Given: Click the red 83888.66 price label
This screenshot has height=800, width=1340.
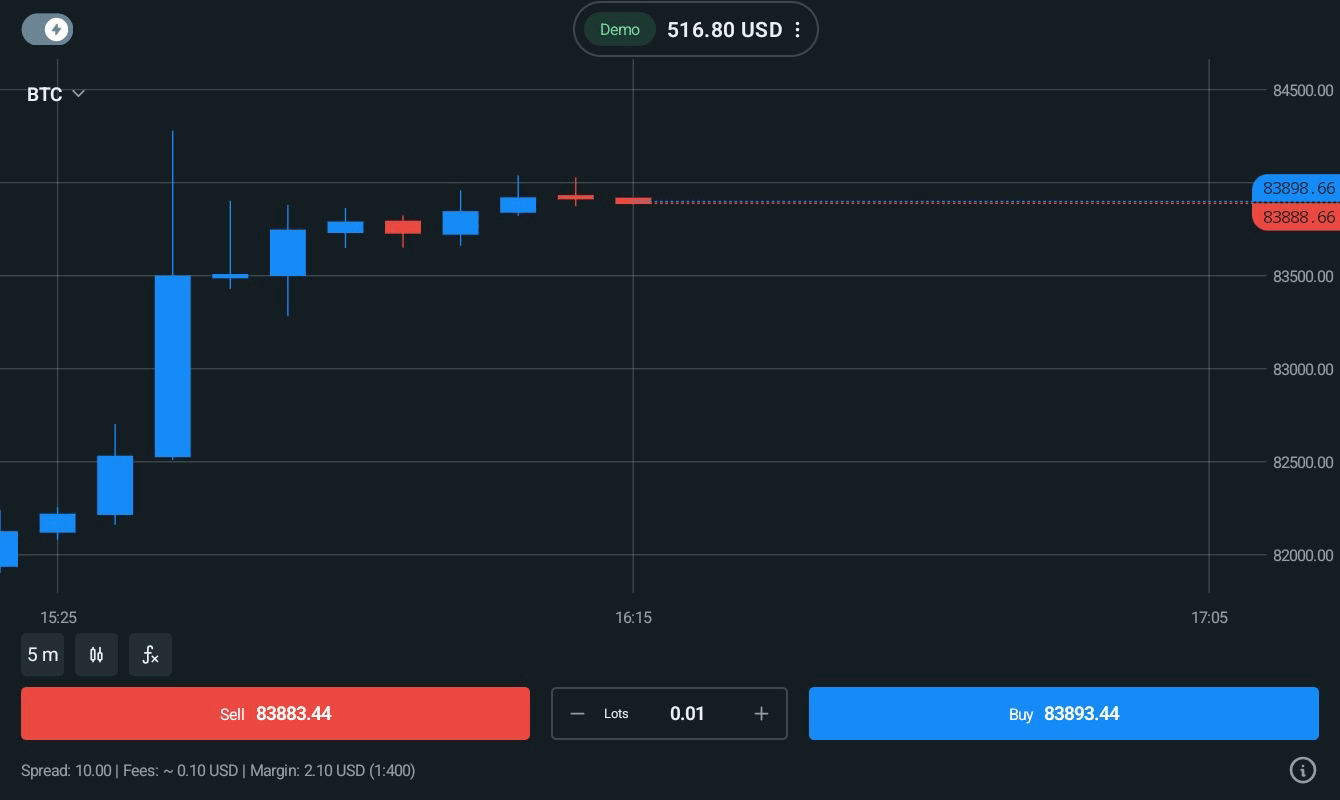Looking at the screenshot, I should pos(1296,217).
